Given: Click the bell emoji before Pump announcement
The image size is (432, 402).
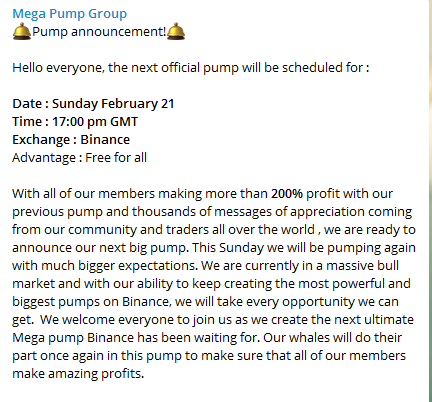Looking at the screenshot, I should [22, 31].
